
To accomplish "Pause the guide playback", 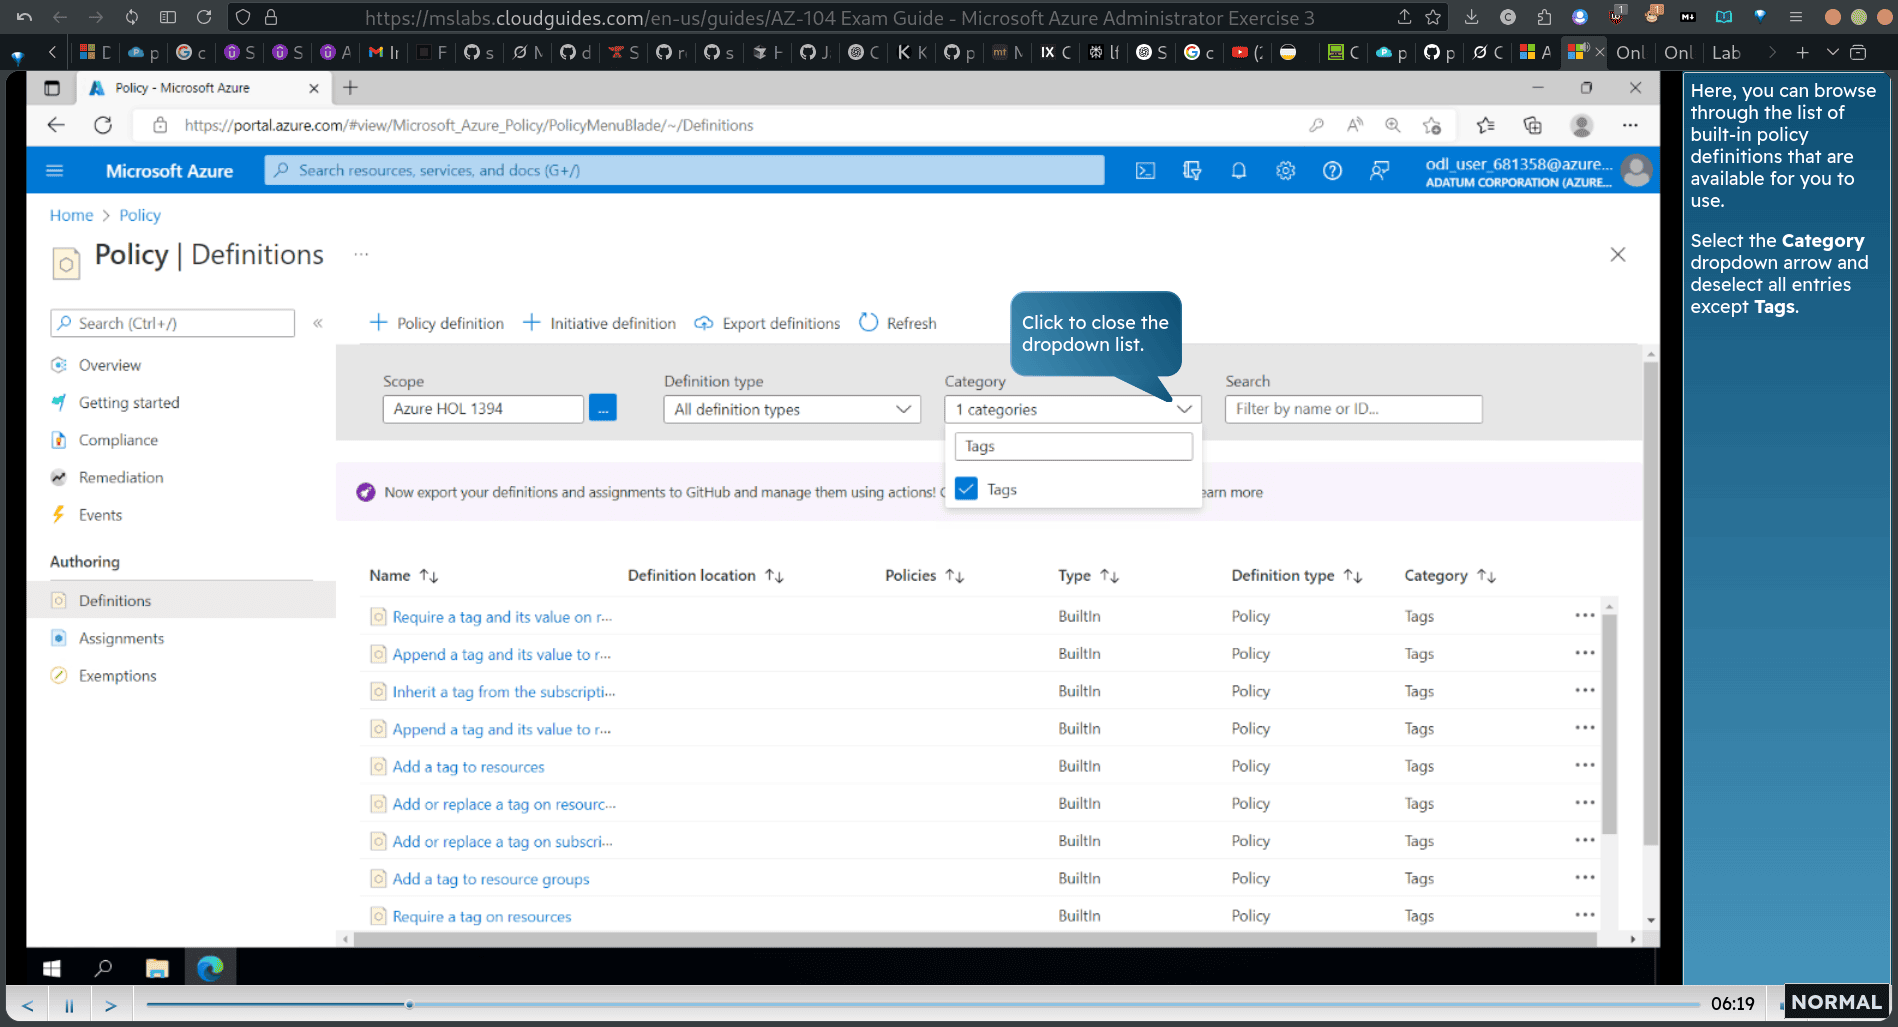I will pyautogui.click(x=69, y=1005).
